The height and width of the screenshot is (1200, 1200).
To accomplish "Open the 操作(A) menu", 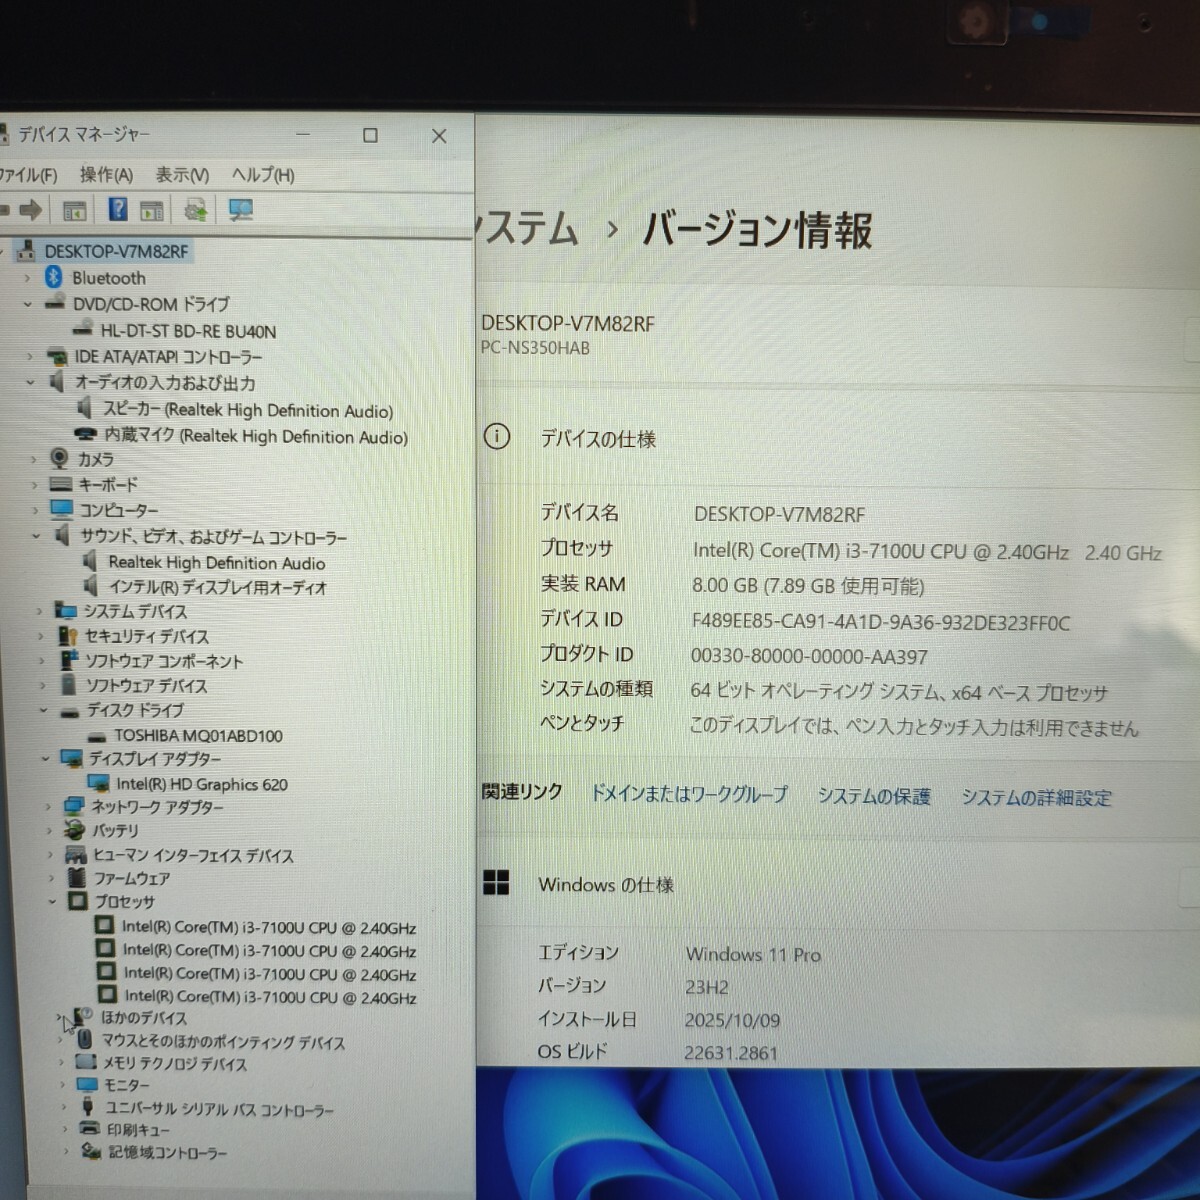I will pyautogui.click(x=106, y=175).
